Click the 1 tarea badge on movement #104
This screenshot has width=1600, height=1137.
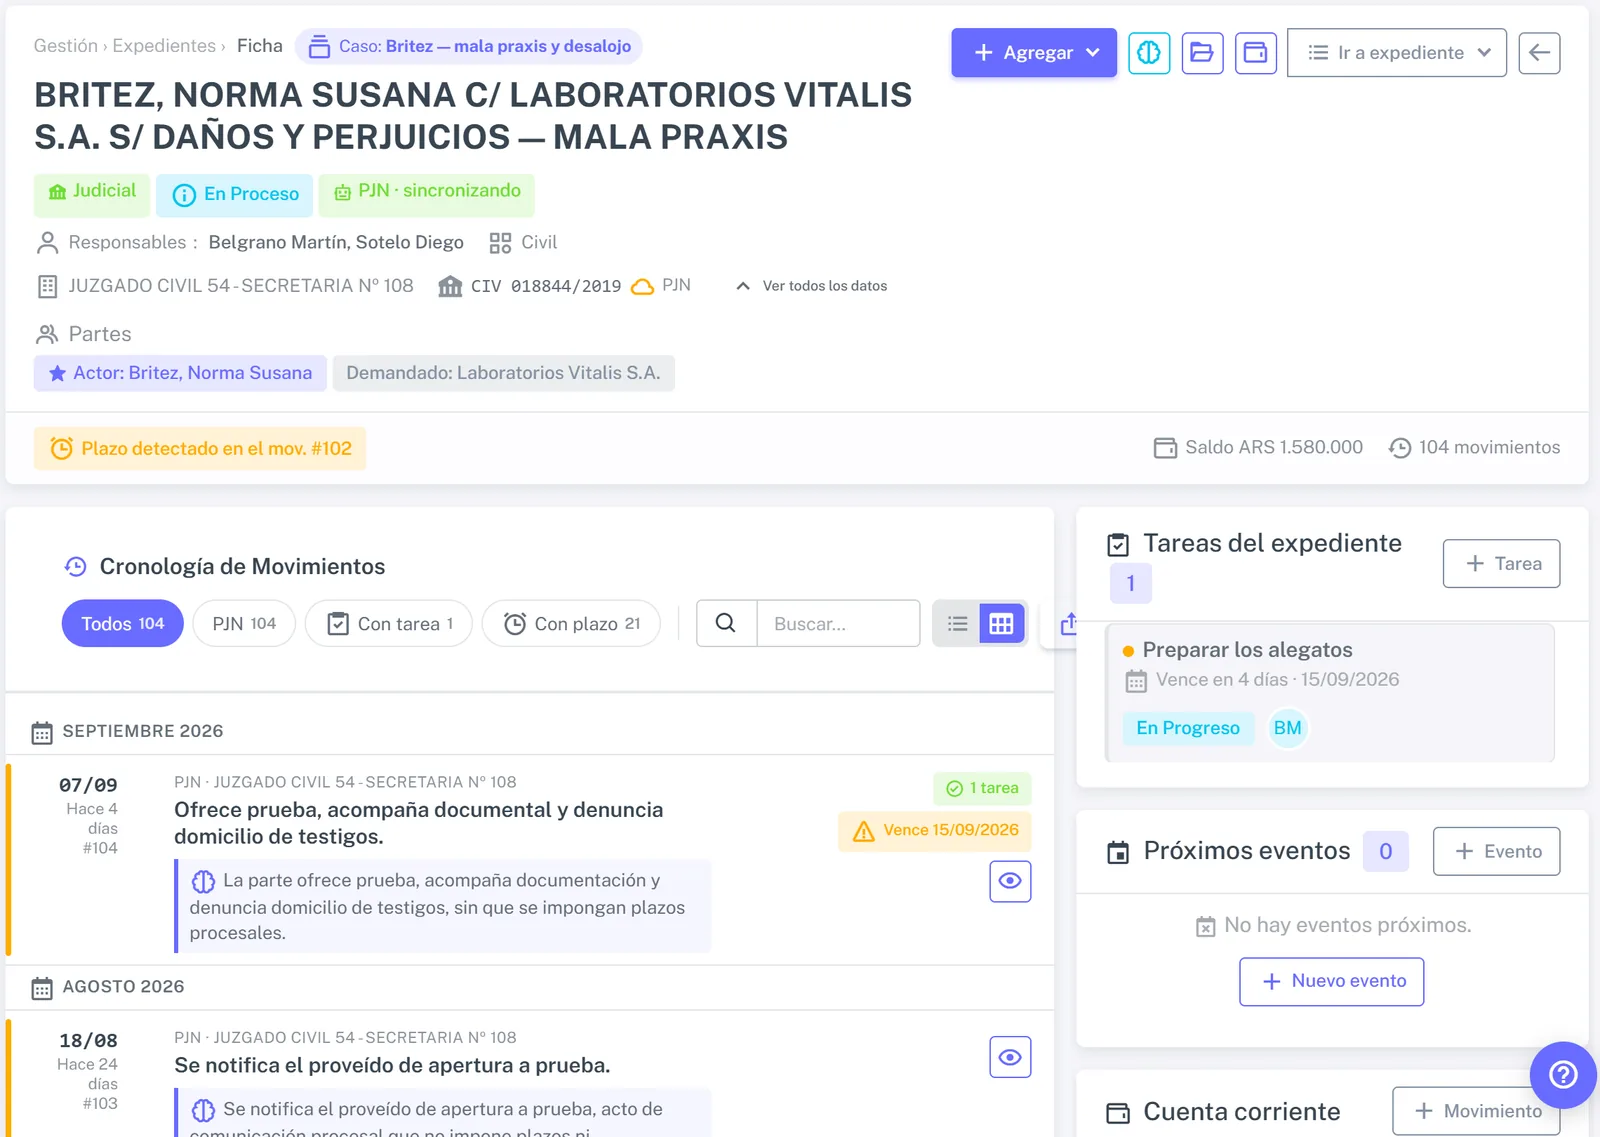[982, 788]
